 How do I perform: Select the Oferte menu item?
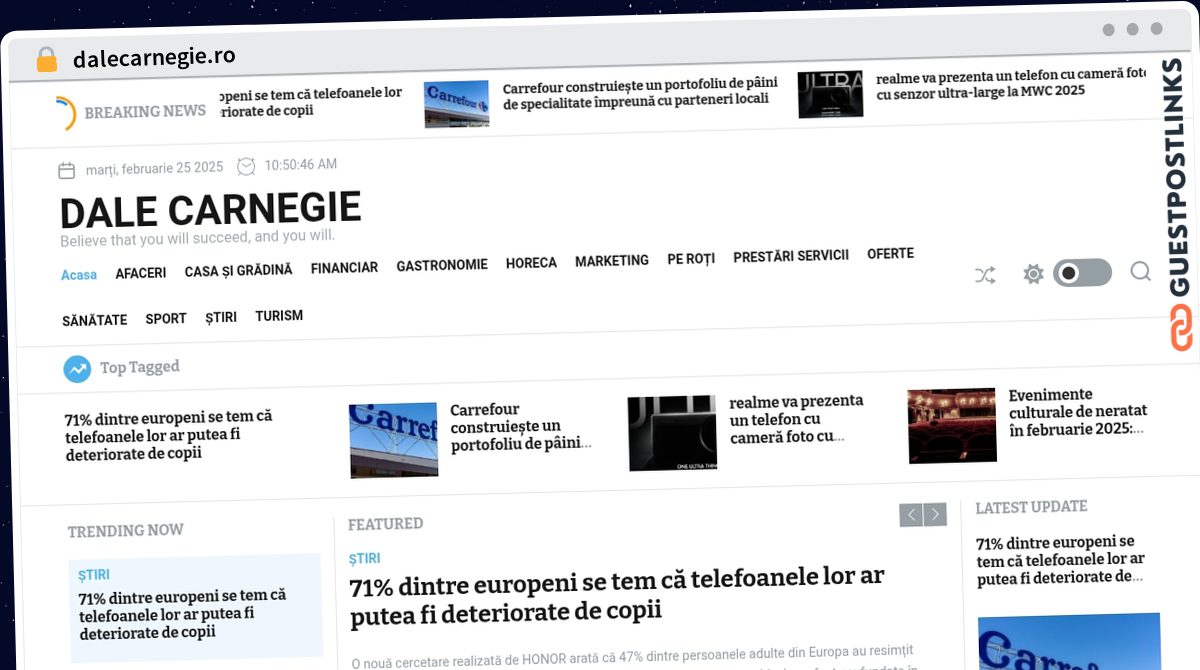pyautogui.click(x=890, y=254)
